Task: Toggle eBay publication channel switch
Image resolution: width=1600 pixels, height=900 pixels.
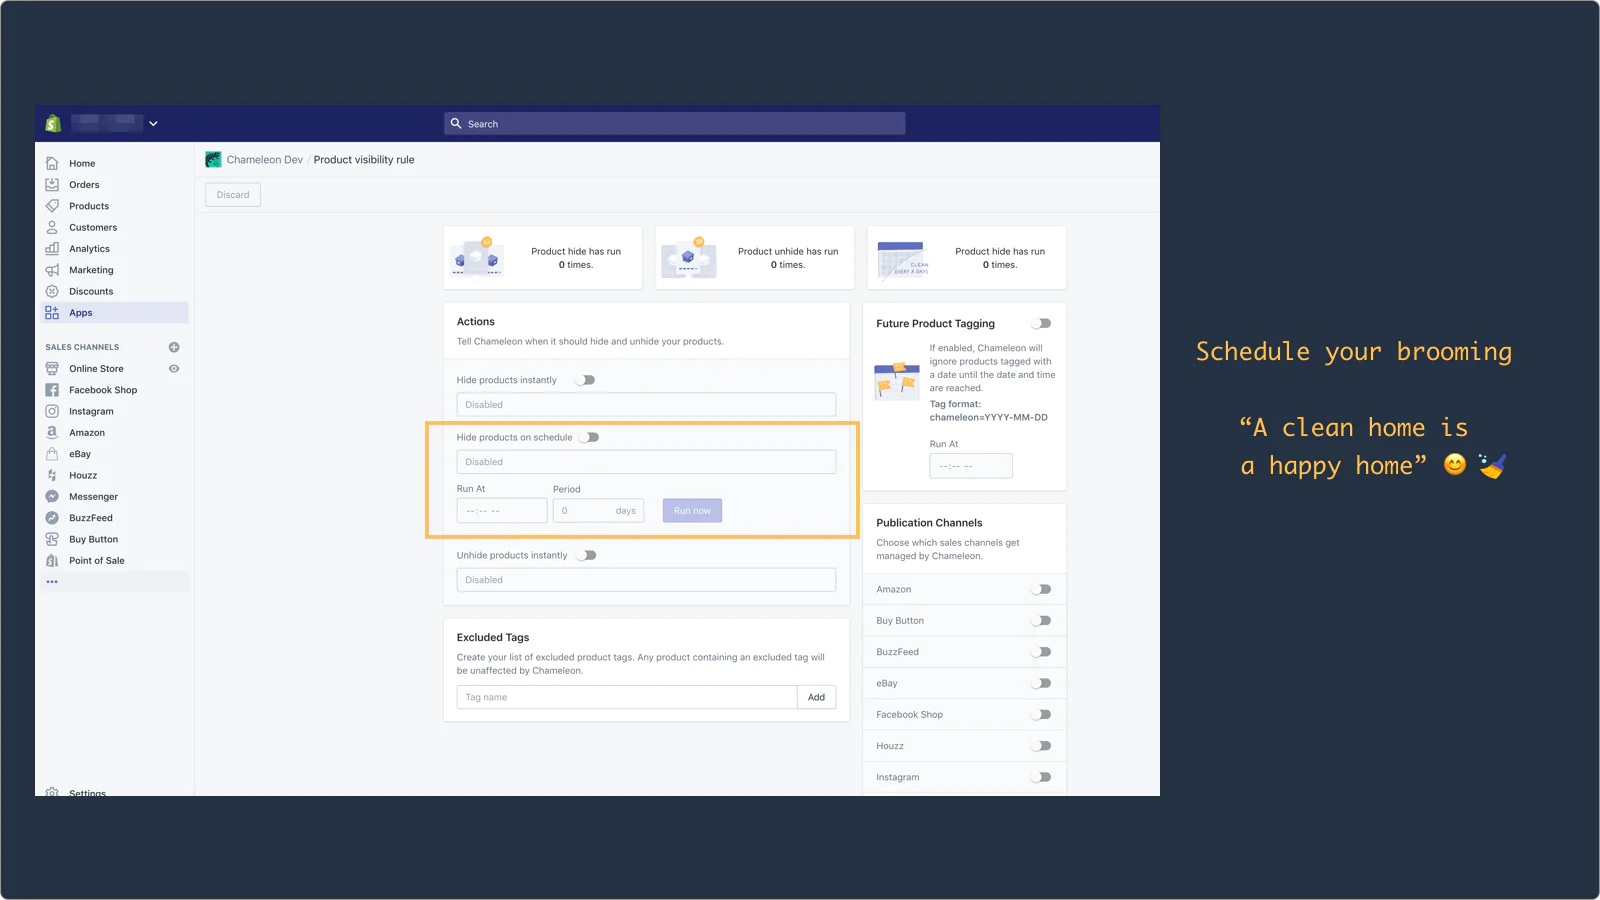Action: click(1042, 684)
